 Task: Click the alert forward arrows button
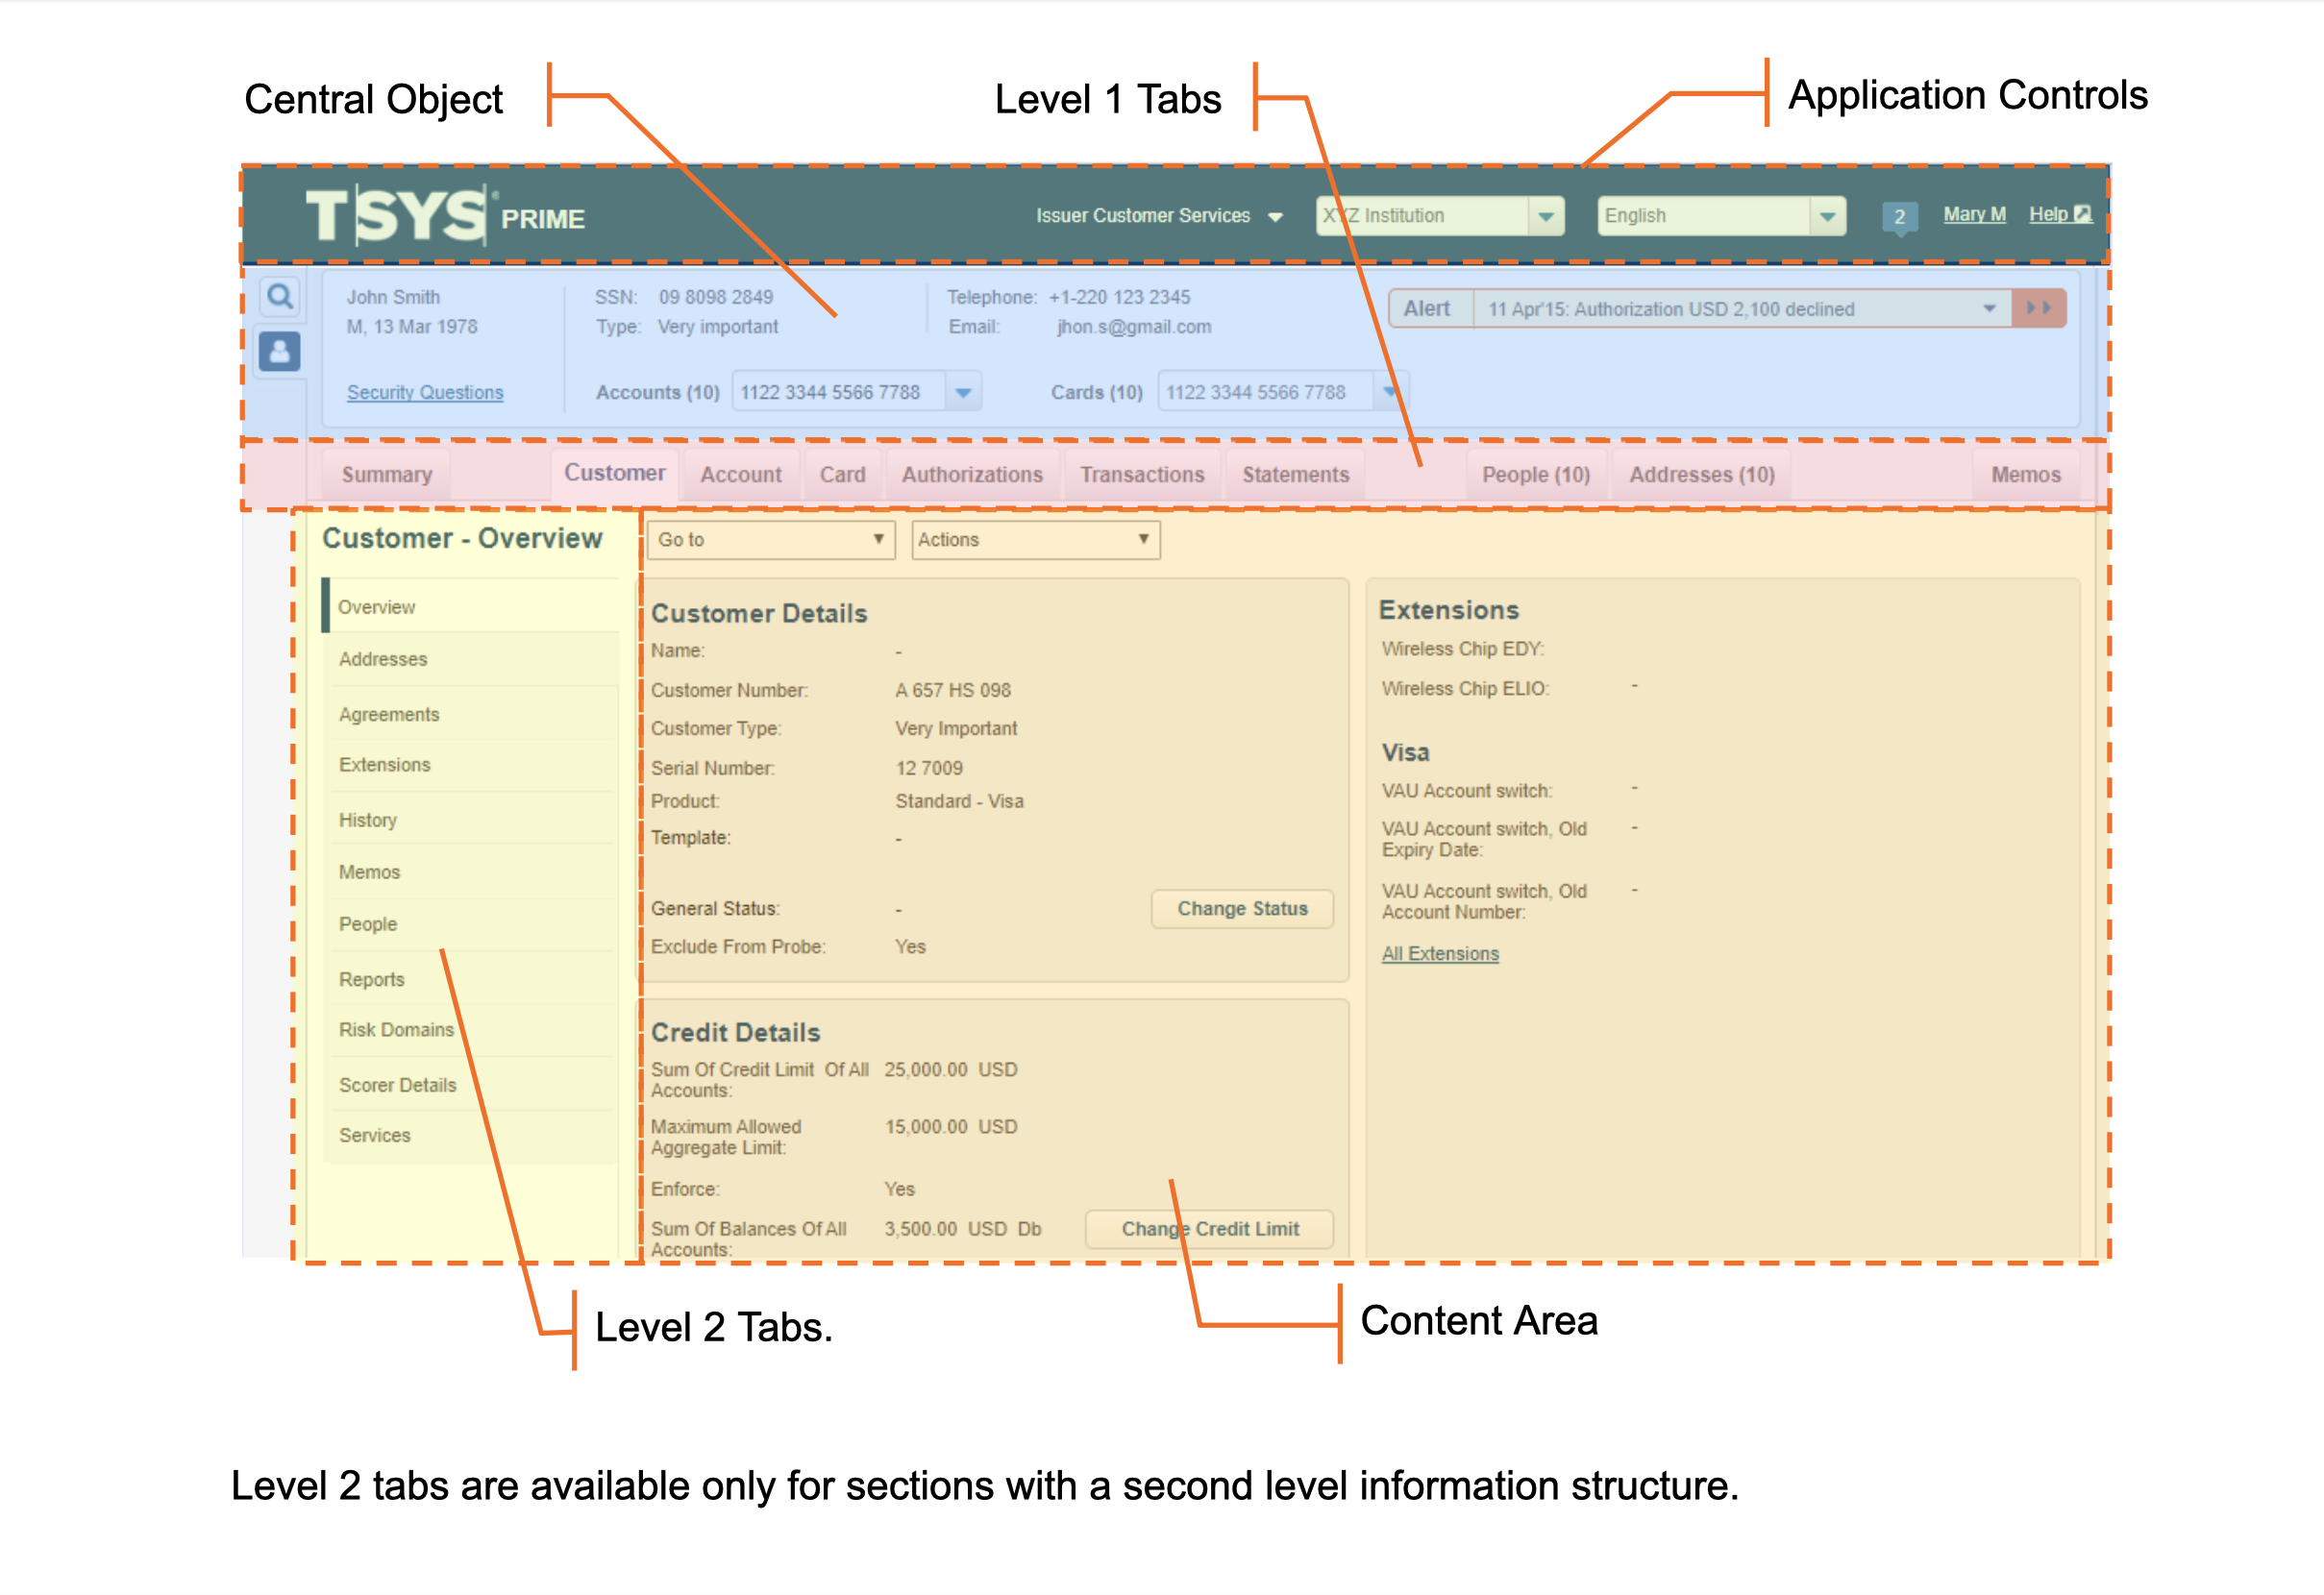click(2038, 309)
